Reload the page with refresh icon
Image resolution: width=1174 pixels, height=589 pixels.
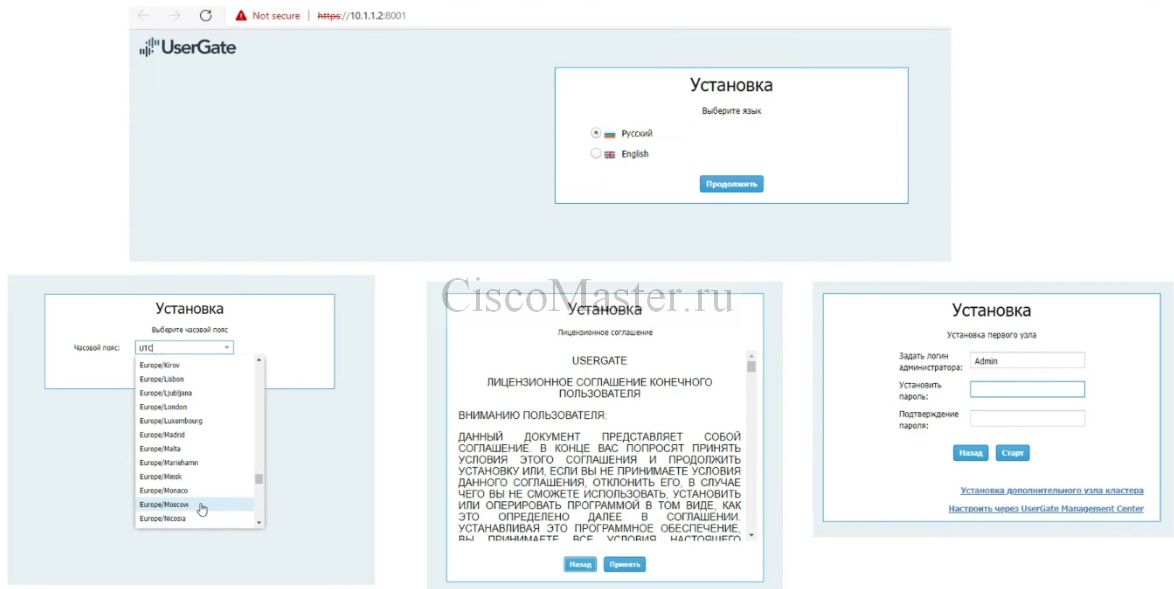(206, 16)
